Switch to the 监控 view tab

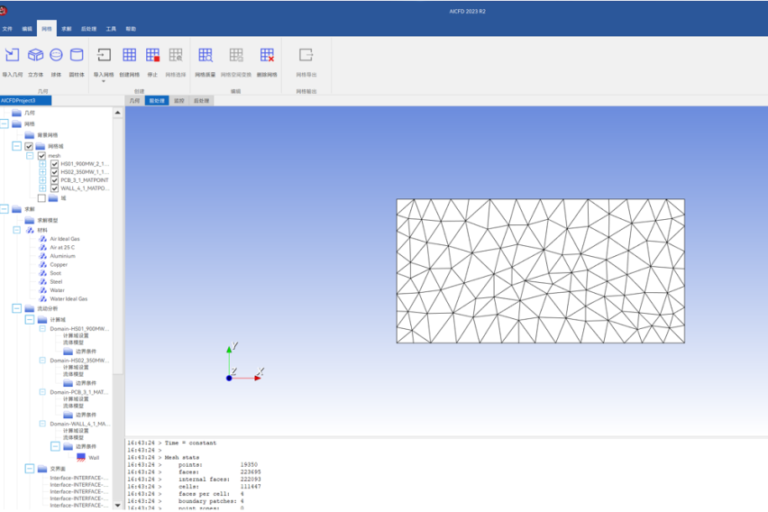tap(179, 101)
